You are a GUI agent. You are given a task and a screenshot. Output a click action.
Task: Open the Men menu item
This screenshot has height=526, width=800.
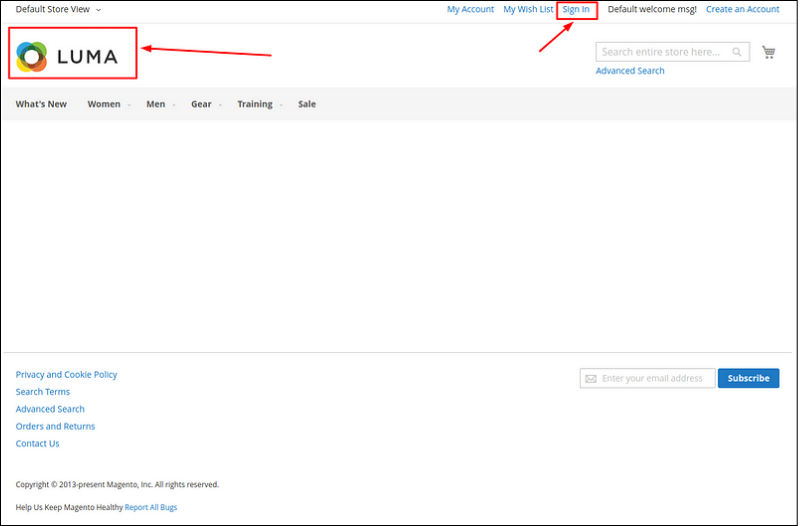155,104
